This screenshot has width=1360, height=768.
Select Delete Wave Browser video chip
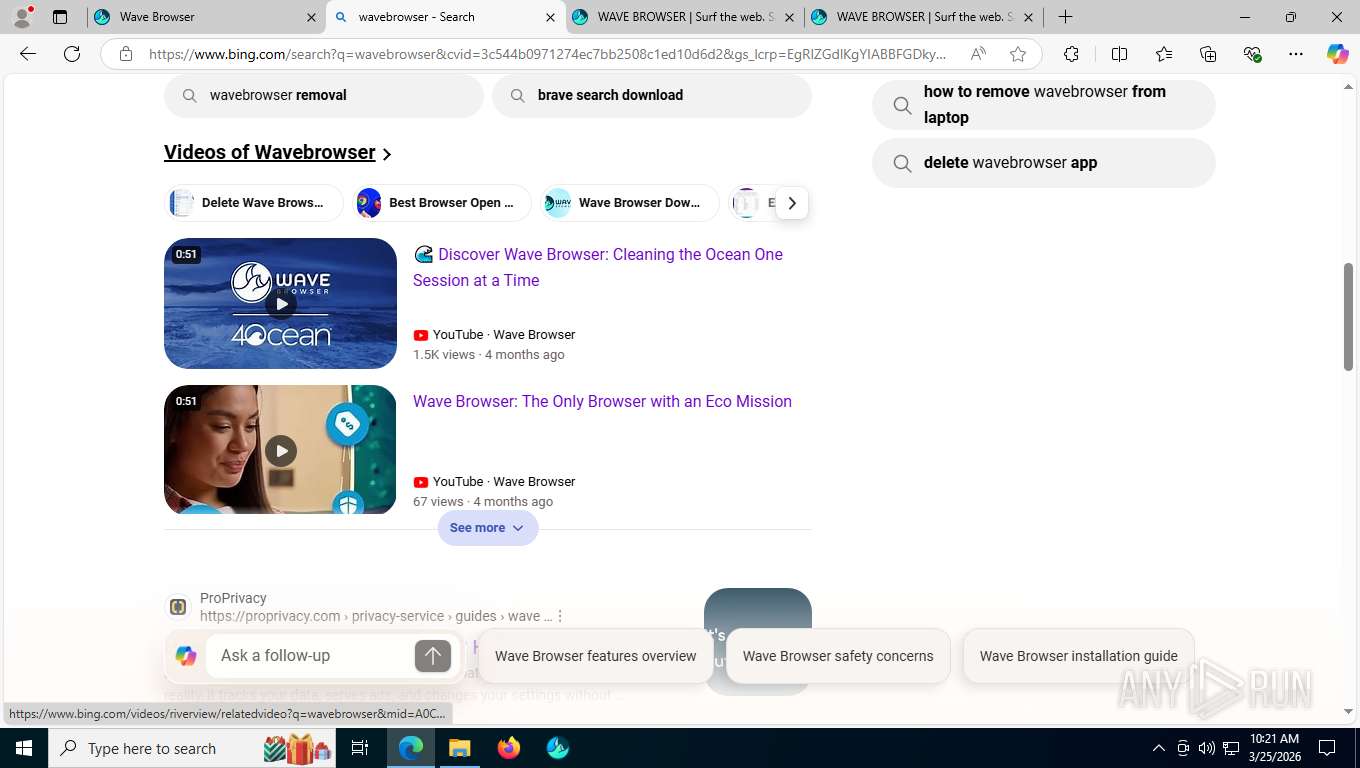[x=254, y=203]
